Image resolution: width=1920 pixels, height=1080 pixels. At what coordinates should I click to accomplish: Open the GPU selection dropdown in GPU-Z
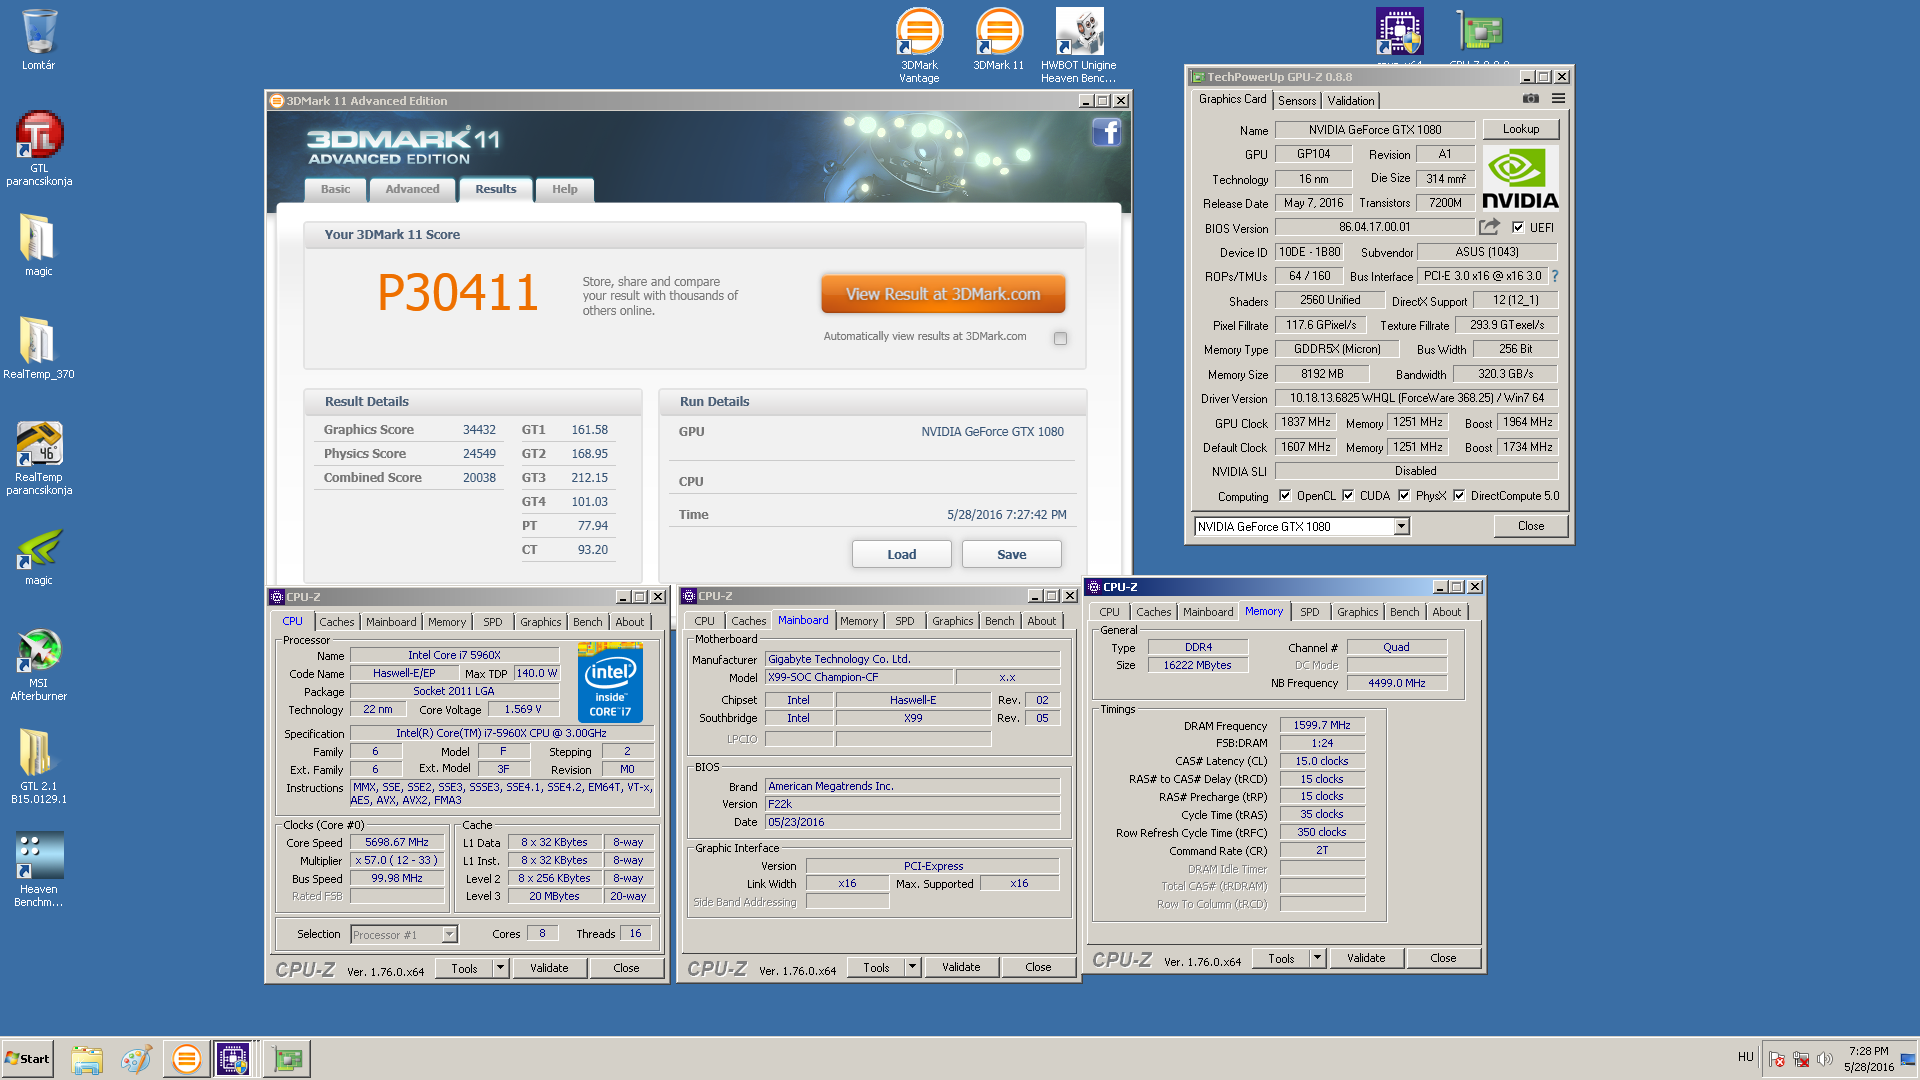click(x=1402, y=527)
